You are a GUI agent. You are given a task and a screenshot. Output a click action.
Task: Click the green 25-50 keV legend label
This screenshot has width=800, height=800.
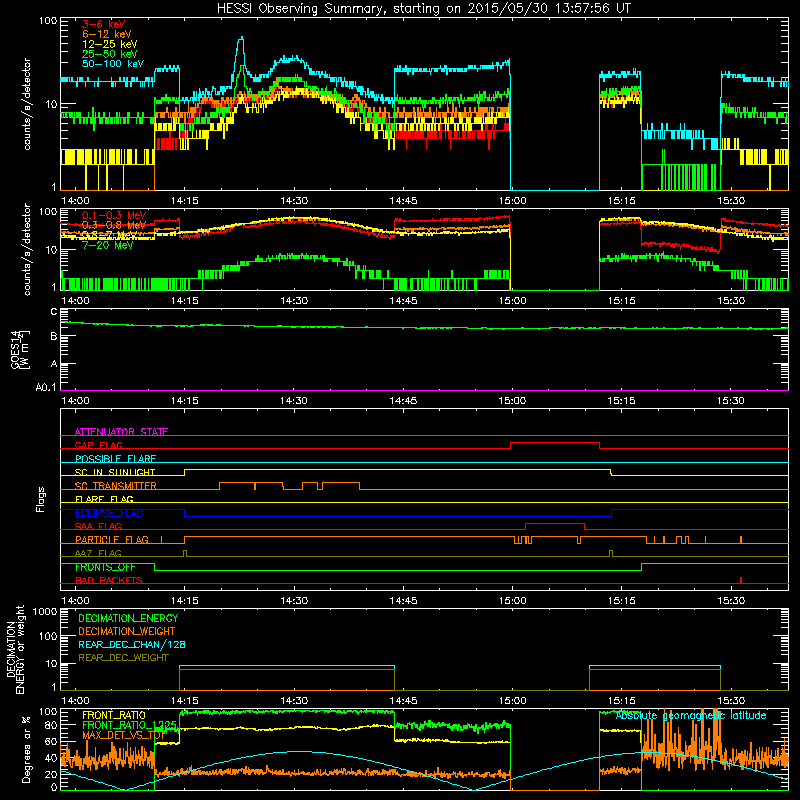(110, 54)
